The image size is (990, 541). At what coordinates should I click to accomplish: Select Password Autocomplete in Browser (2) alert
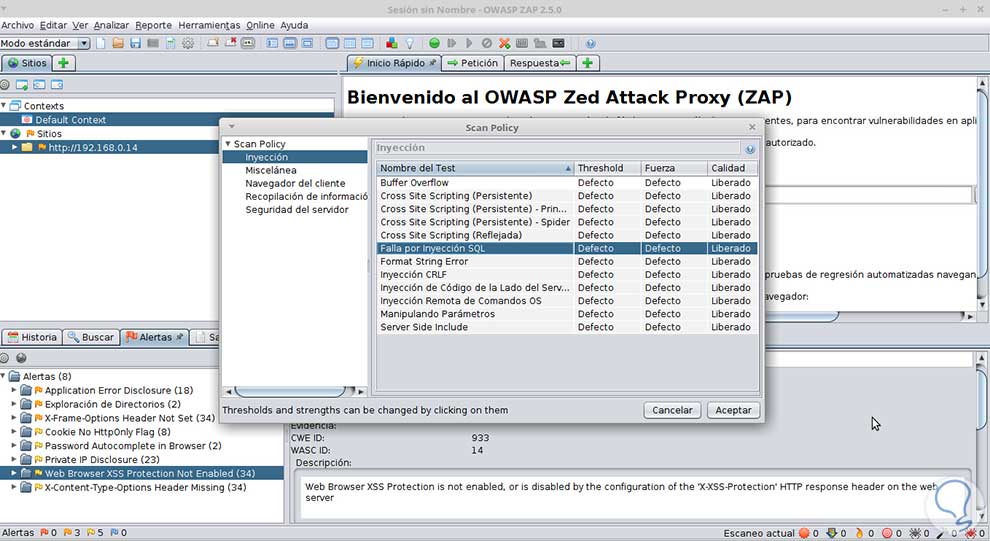coord(133,446)
